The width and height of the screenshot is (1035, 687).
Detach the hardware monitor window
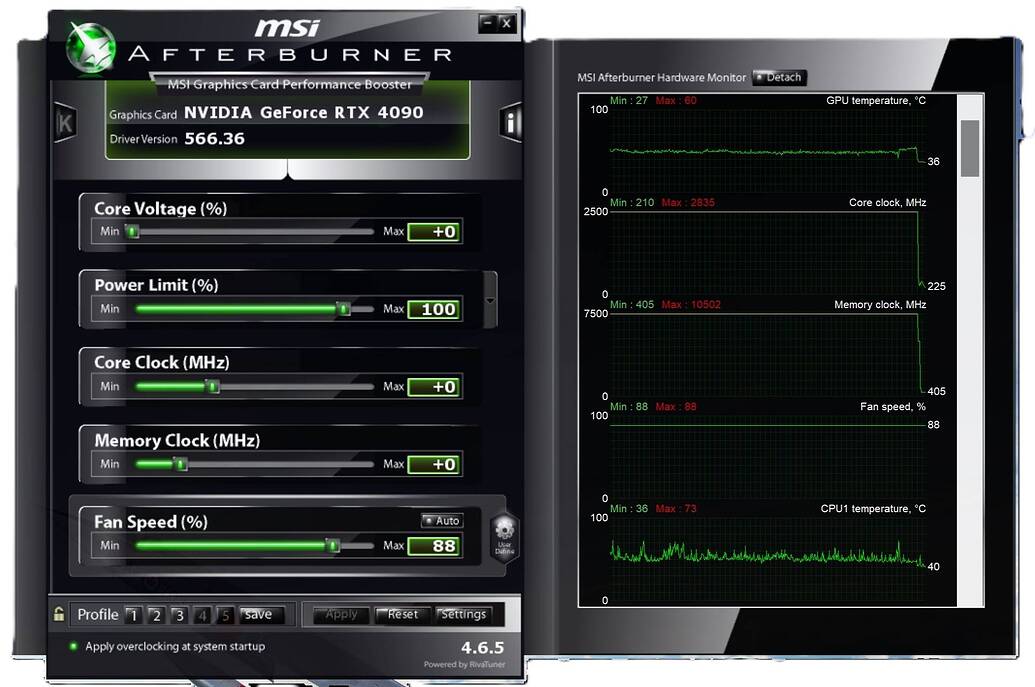[779, 77]
